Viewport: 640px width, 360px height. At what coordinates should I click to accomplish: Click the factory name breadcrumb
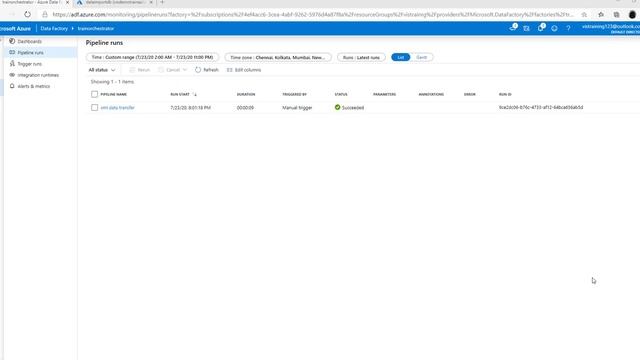coord(96,28)
